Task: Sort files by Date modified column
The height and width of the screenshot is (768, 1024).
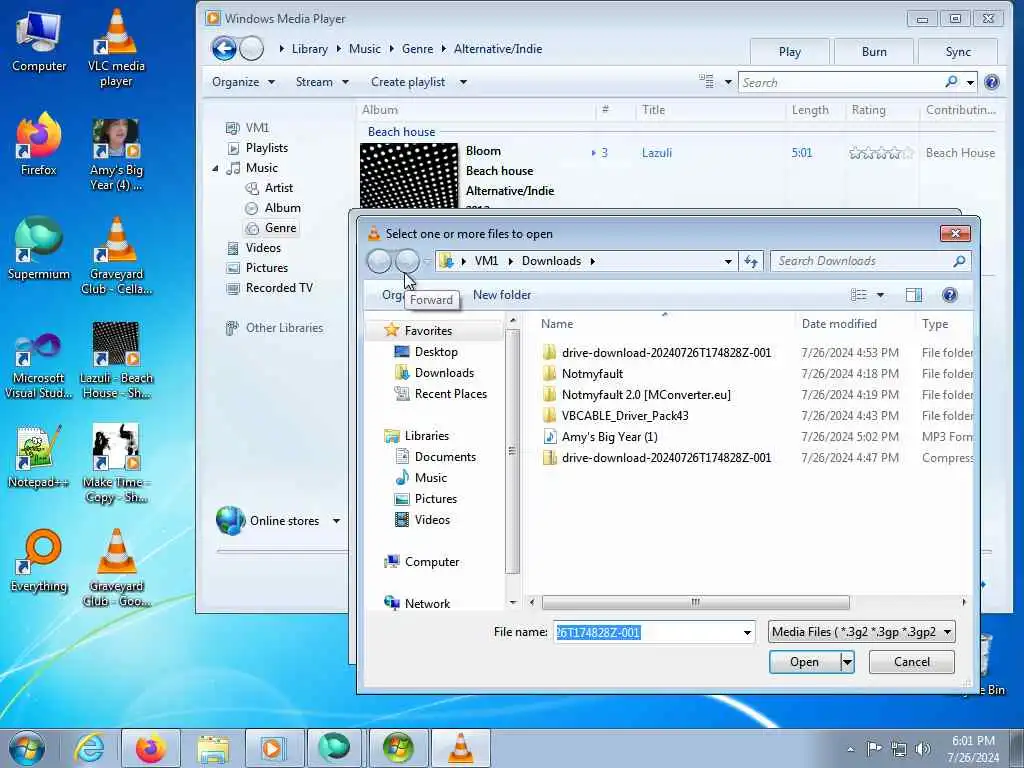Action: tap(839, 324)
